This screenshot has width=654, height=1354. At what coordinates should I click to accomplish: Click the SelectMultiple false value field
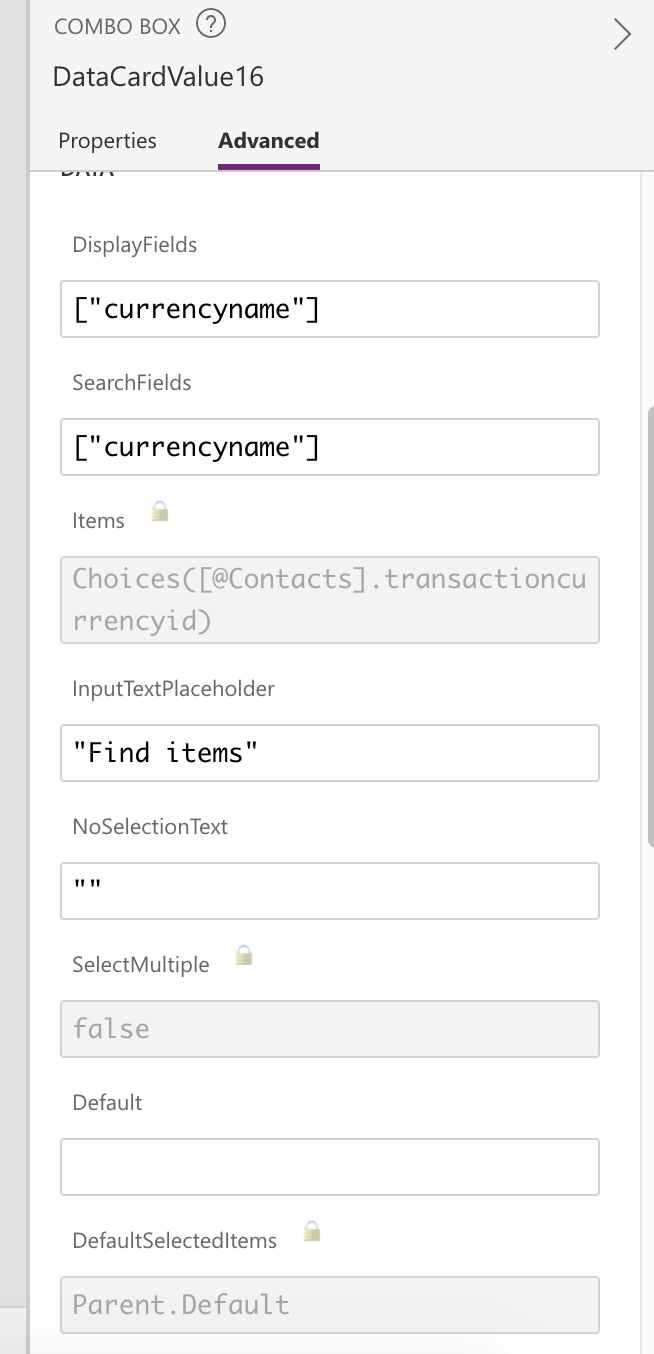329,1029
